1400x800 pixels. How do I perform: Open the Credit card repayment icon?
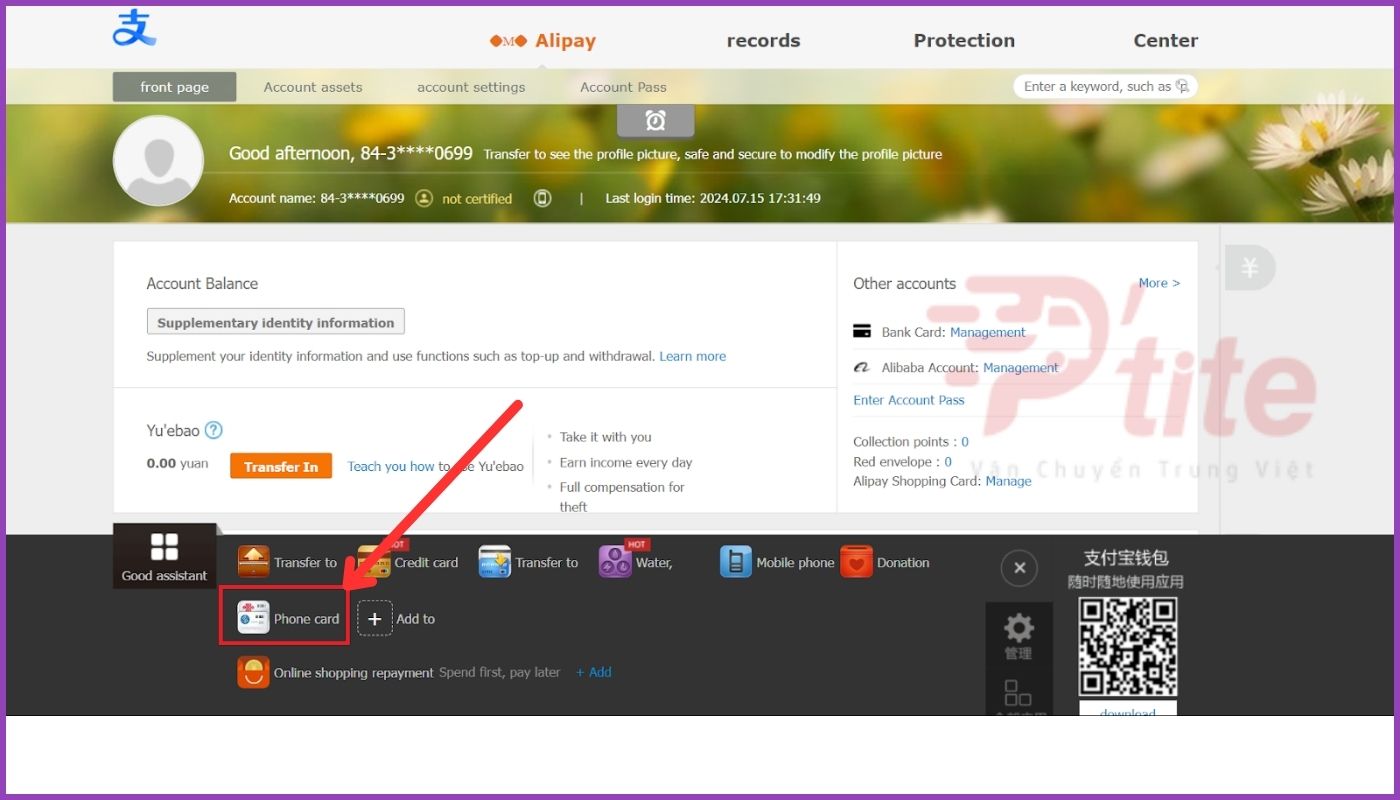(374, 562)
